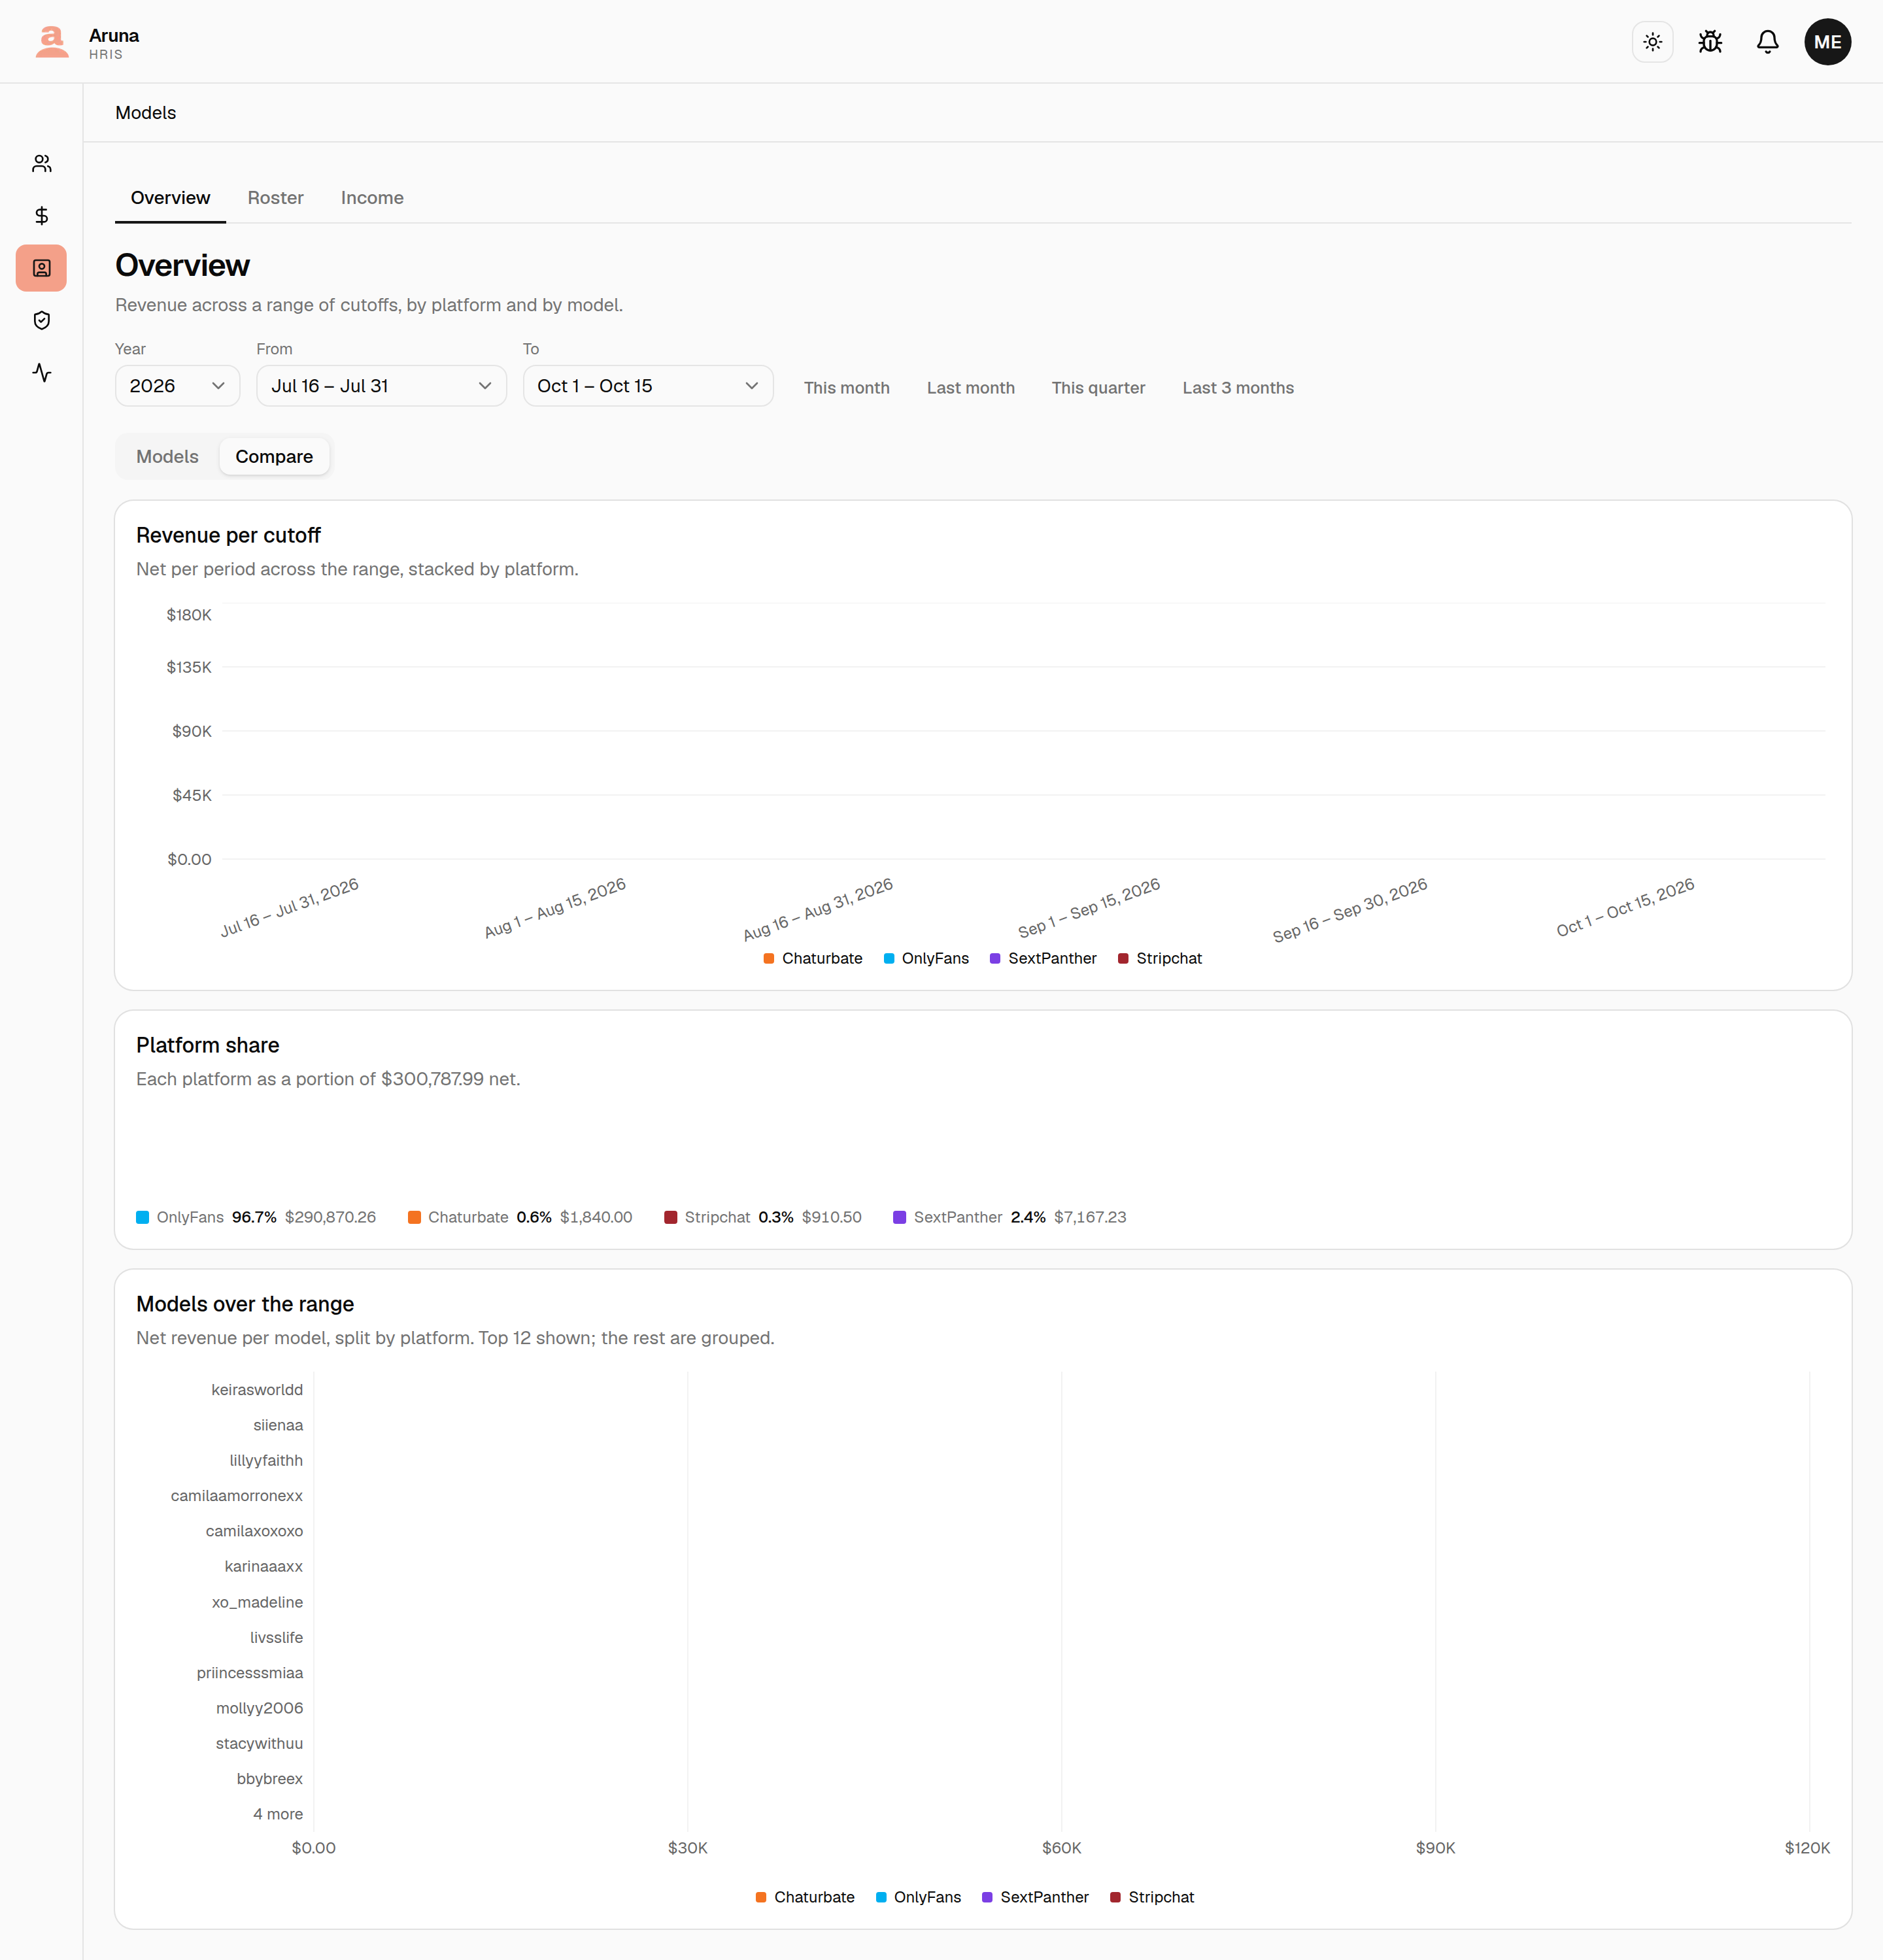Toggle Stripchat in Revenue per cutoff legend
The width and height of the screenshot is (1883, 1960).
coord(1160,958)
